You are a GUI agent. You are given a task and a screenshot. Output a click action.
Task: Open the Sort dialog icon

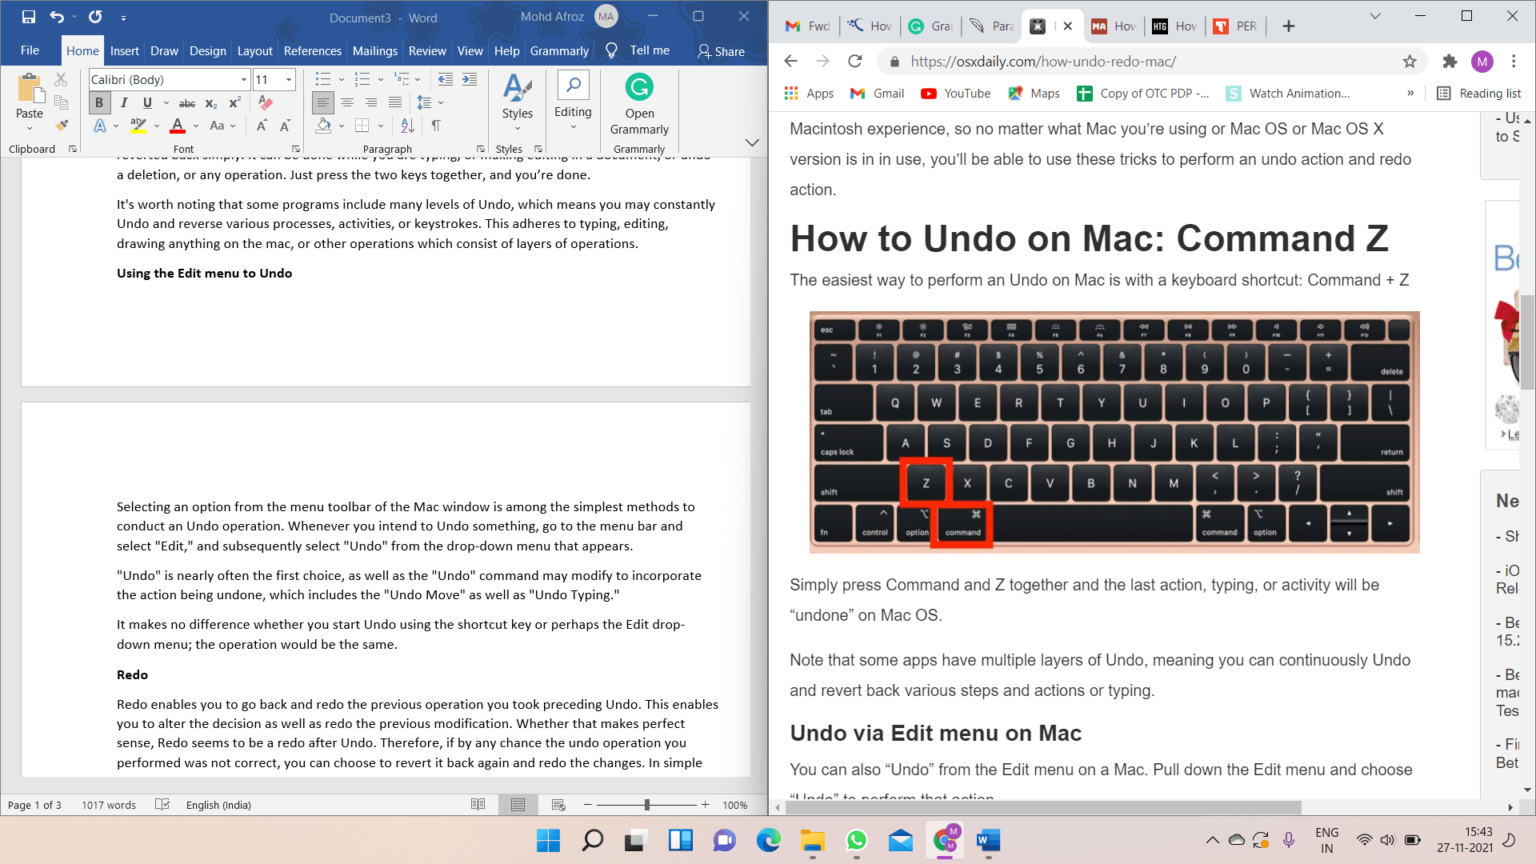pos(406,126)
